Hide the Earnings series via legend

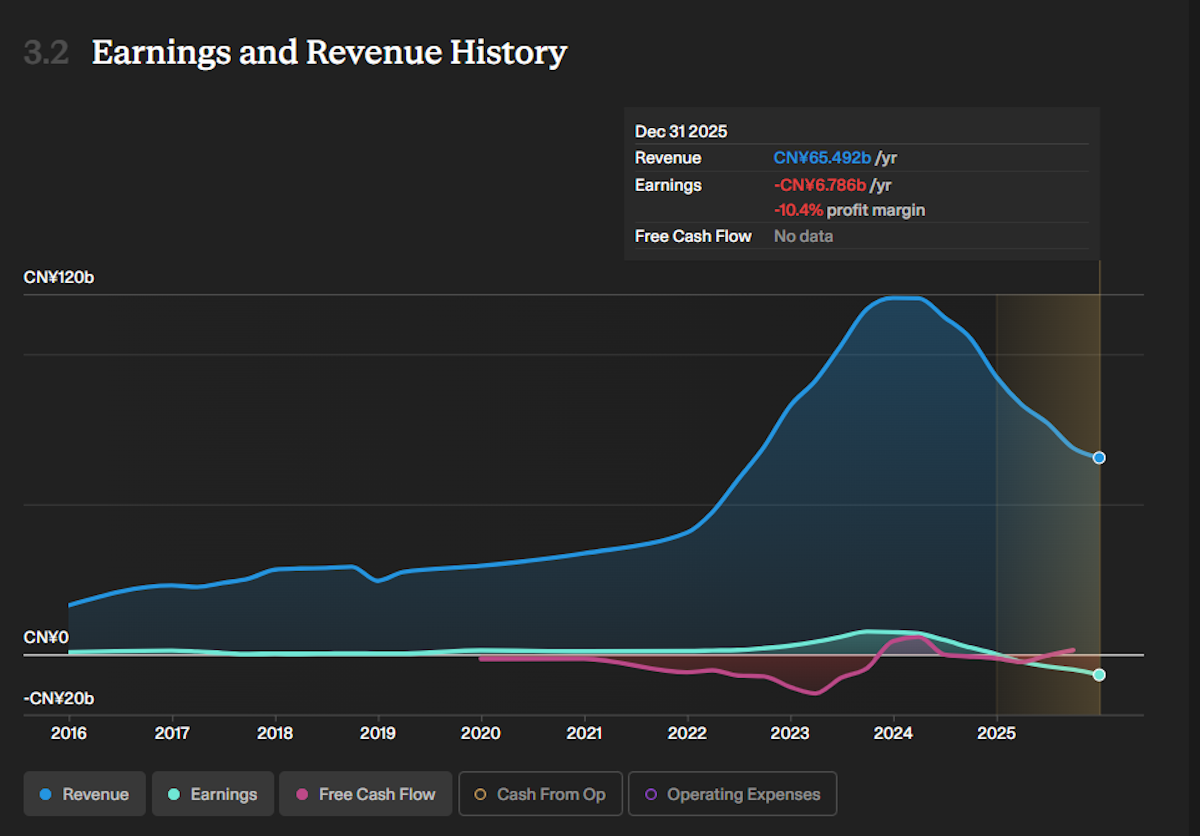coord(211,794)
